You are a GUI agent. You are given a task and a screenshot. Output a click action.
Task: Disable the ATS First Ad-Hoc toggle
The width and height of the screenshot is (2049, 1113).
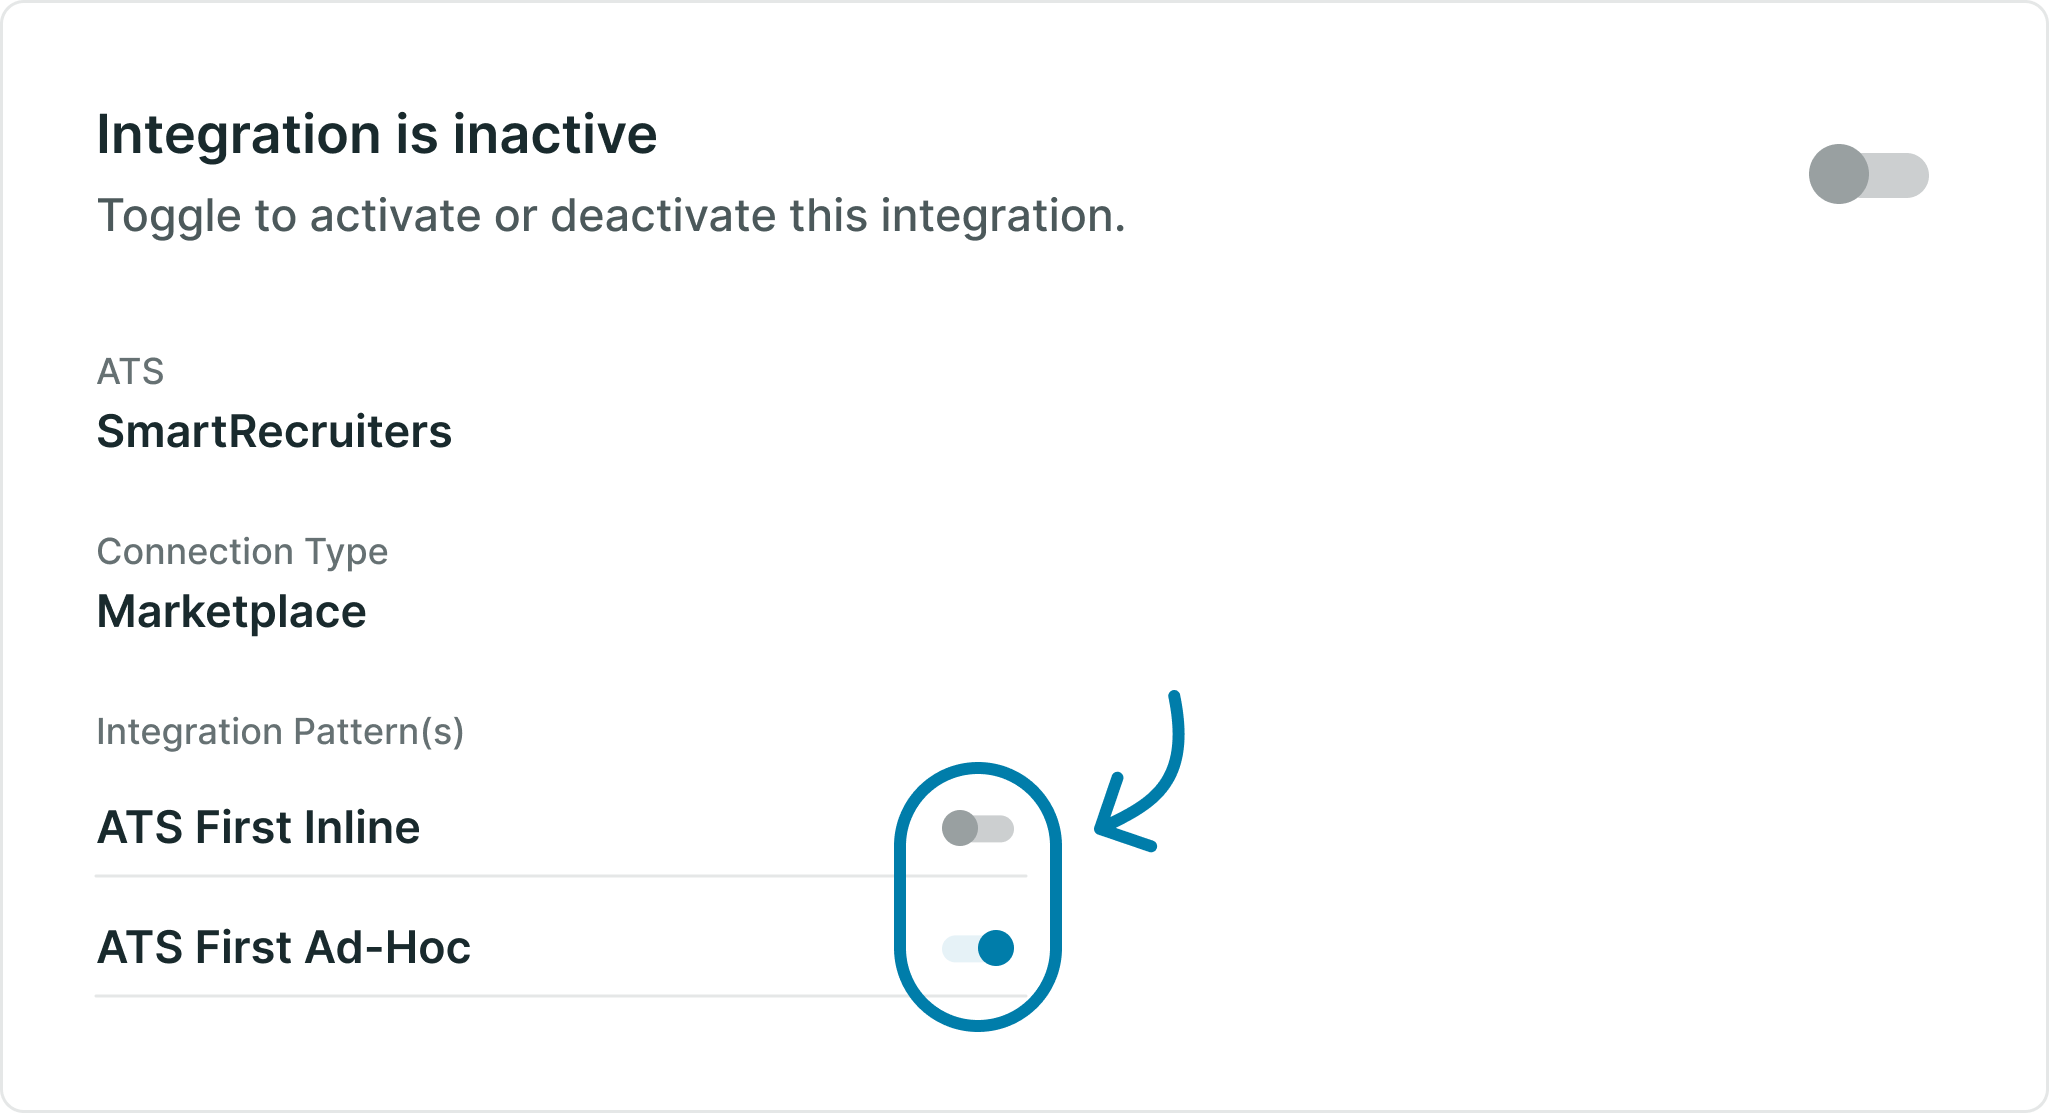coord(977,948)
